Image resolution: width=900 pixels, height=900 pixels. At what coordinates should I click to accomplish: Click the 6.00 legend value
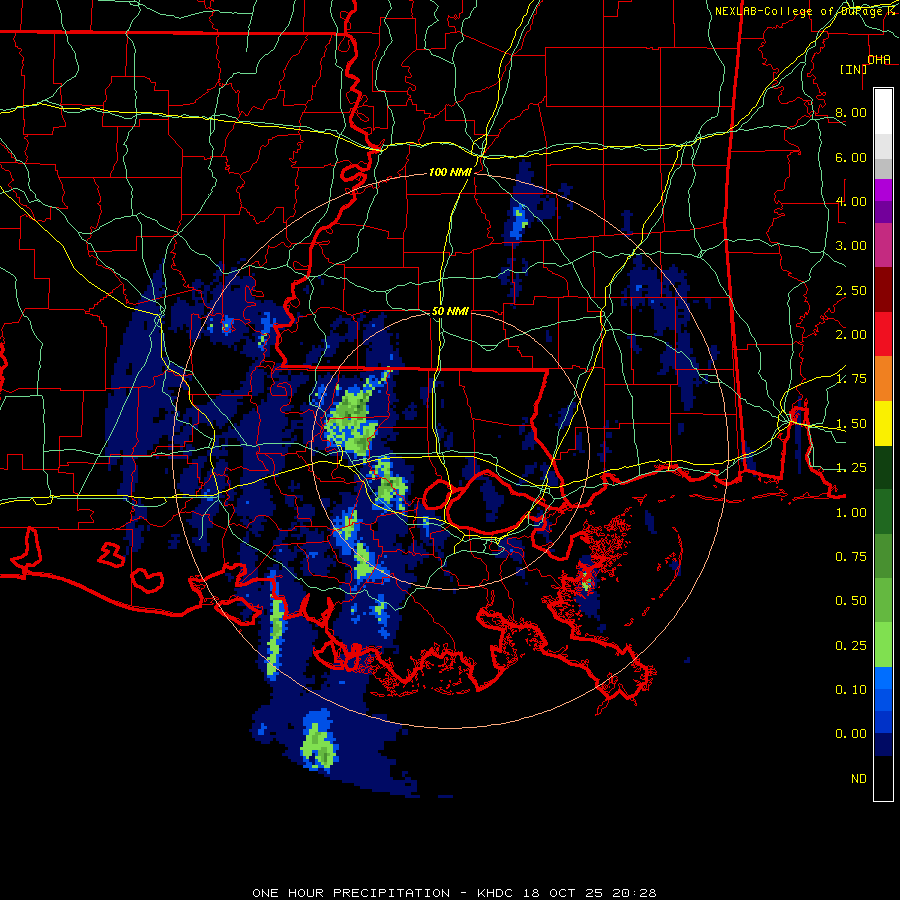(851, 157)
